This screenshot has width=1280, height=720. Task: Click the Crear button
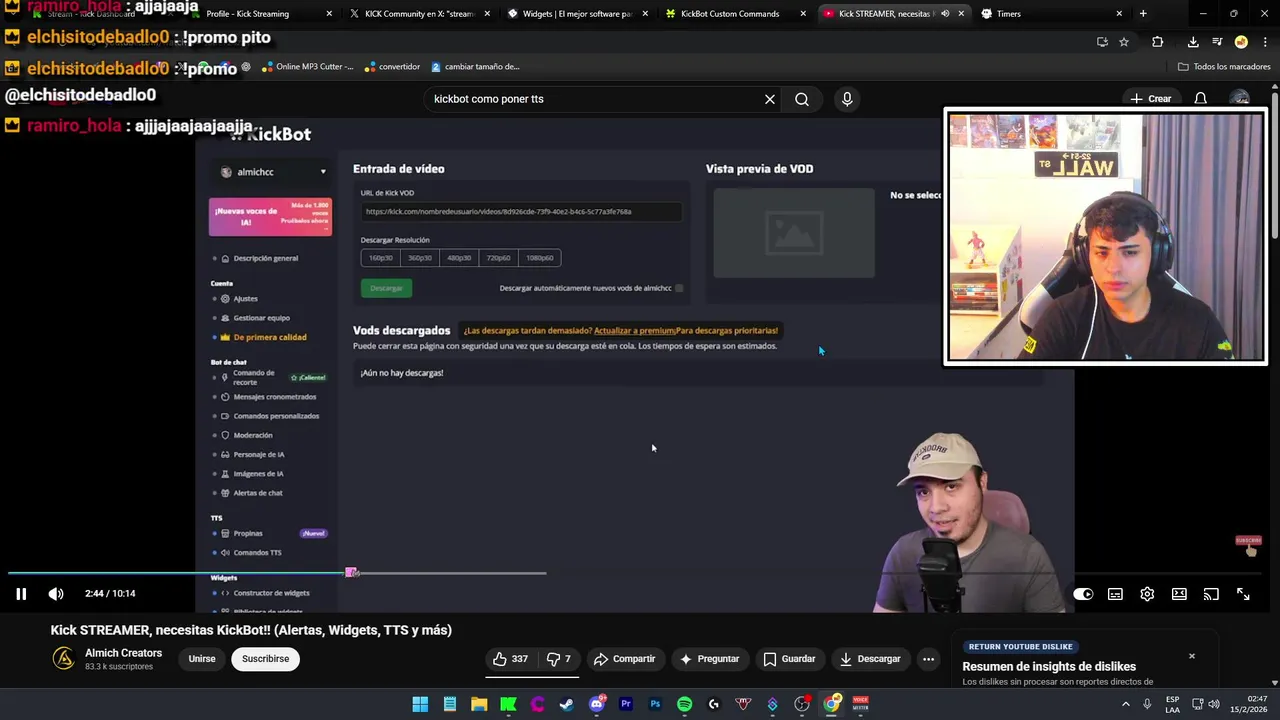coord(1151,99)
